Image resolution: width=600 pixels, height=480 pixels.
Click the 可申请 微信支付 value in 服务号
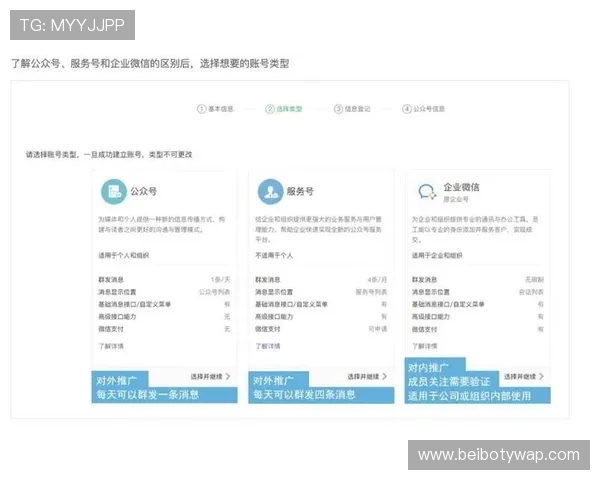point(378,329)
